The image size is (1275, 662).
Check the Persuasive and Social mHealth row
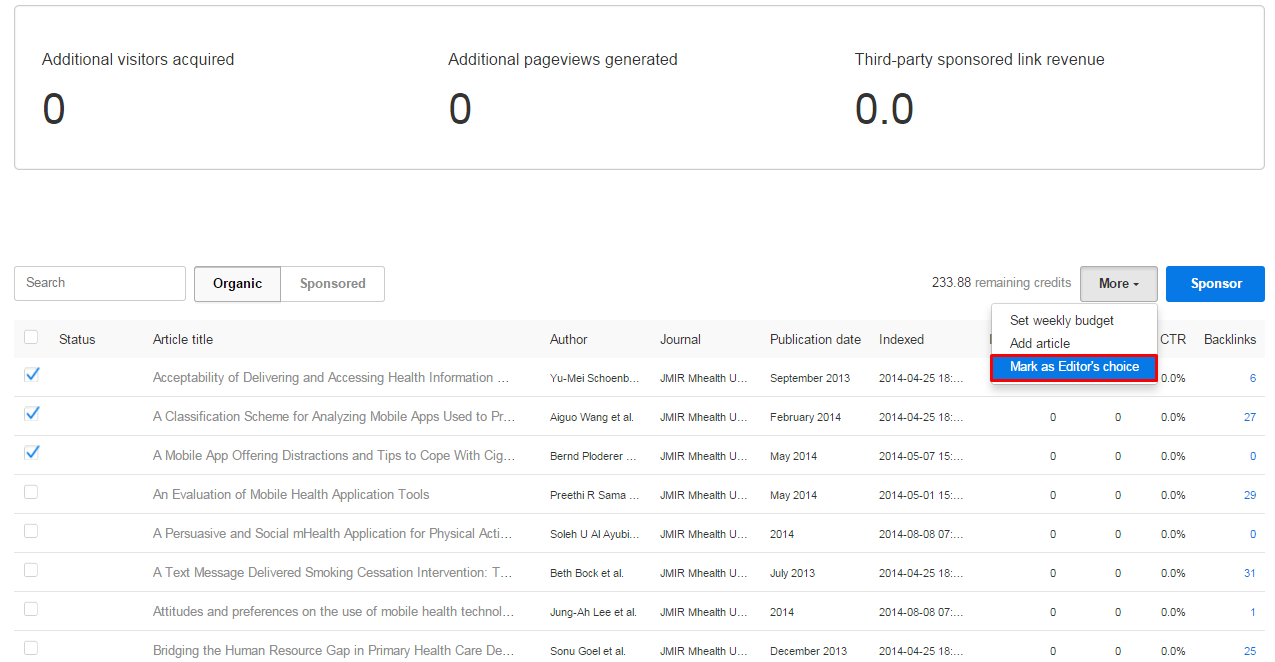point(31,531)
